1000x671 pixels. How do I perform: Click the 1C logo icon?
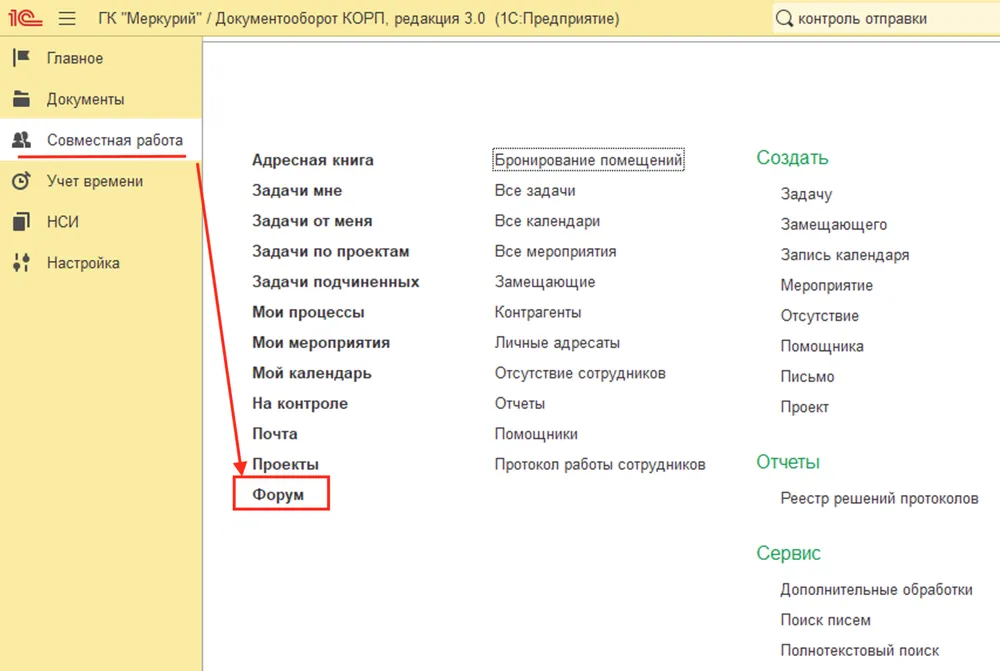[26, 18]
